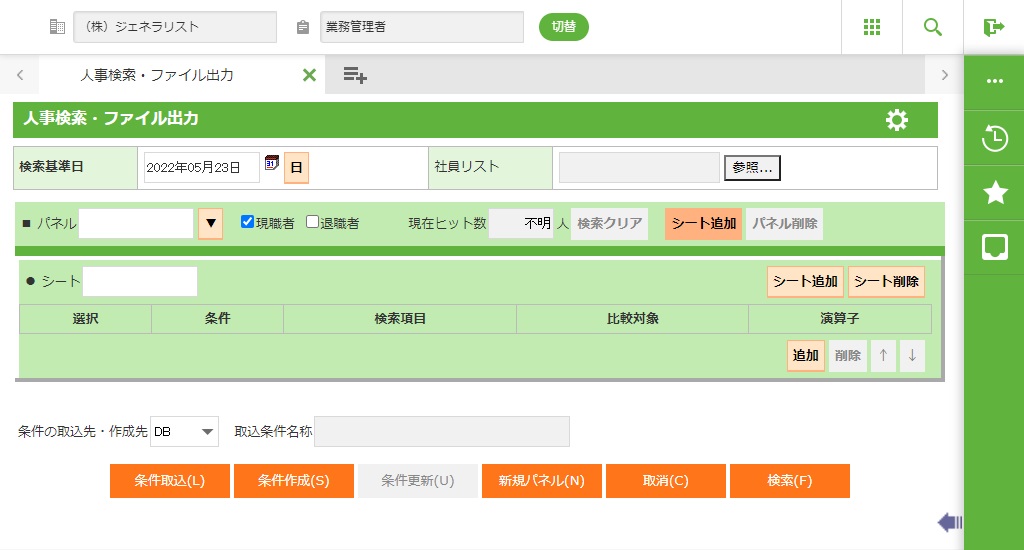Click the 条件 column header
1024x550 pixels.
pyautogui.click(x=217, y=319)
